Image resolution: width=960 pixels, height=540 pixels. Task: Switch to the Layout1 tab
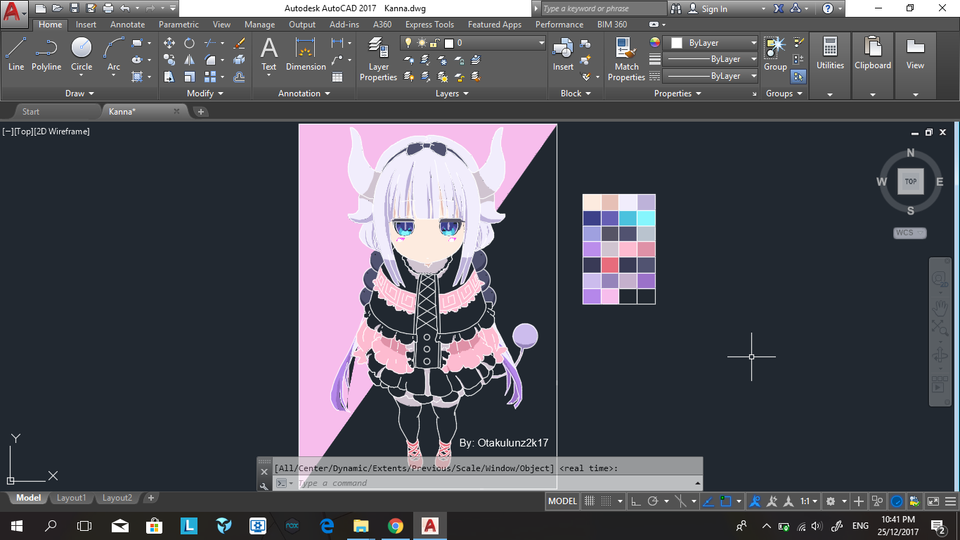[x=71, y=498]
